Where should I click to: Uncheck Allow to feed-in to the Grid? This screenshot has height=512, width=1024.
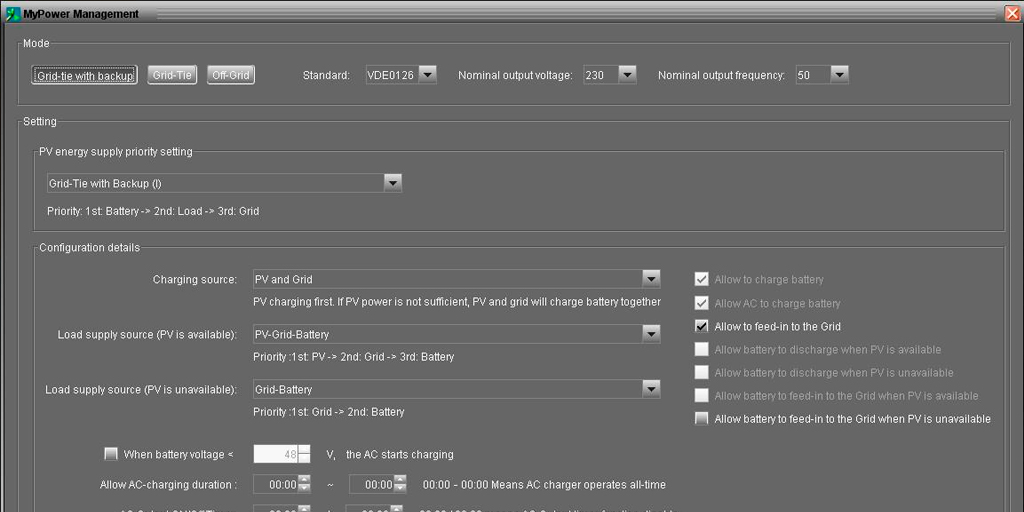coord(702,326)
